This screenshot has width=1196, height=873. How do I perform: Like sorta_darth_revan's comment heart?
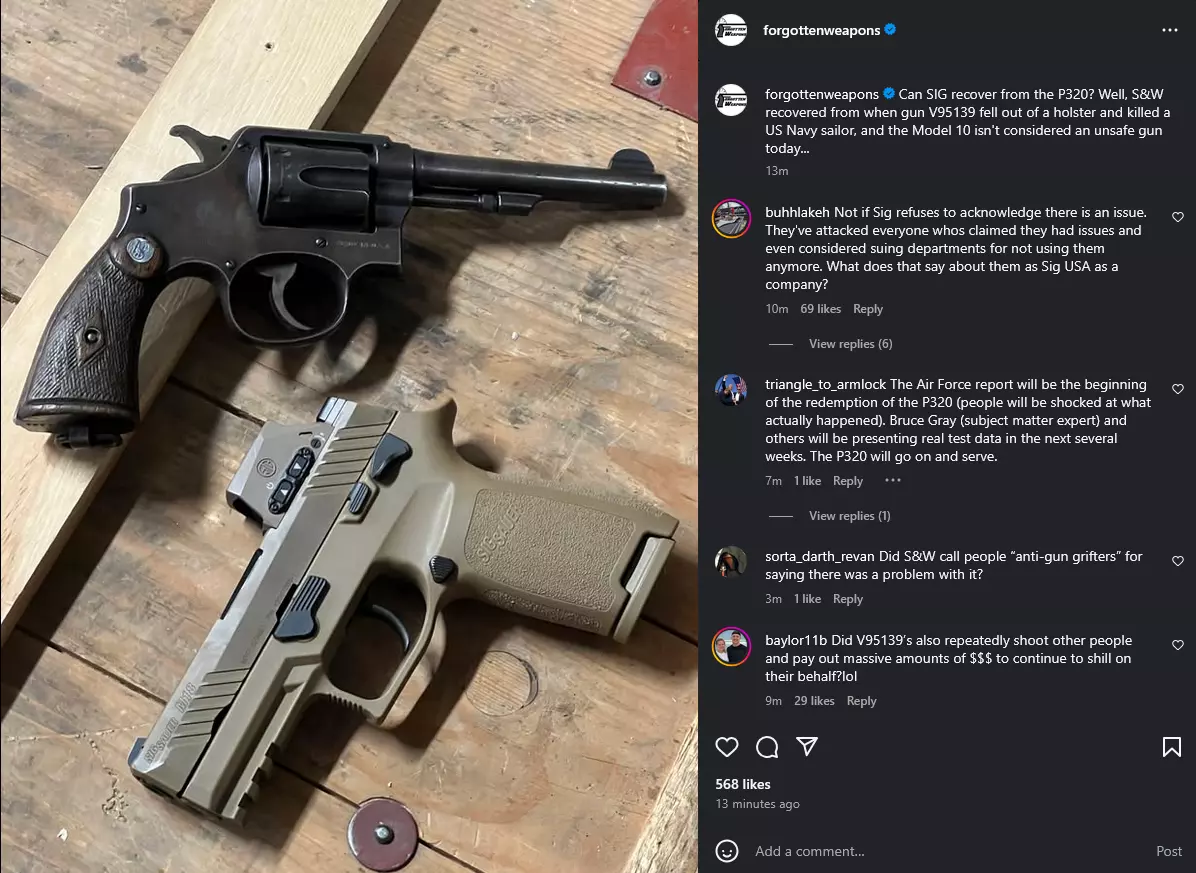(1178, 560)
